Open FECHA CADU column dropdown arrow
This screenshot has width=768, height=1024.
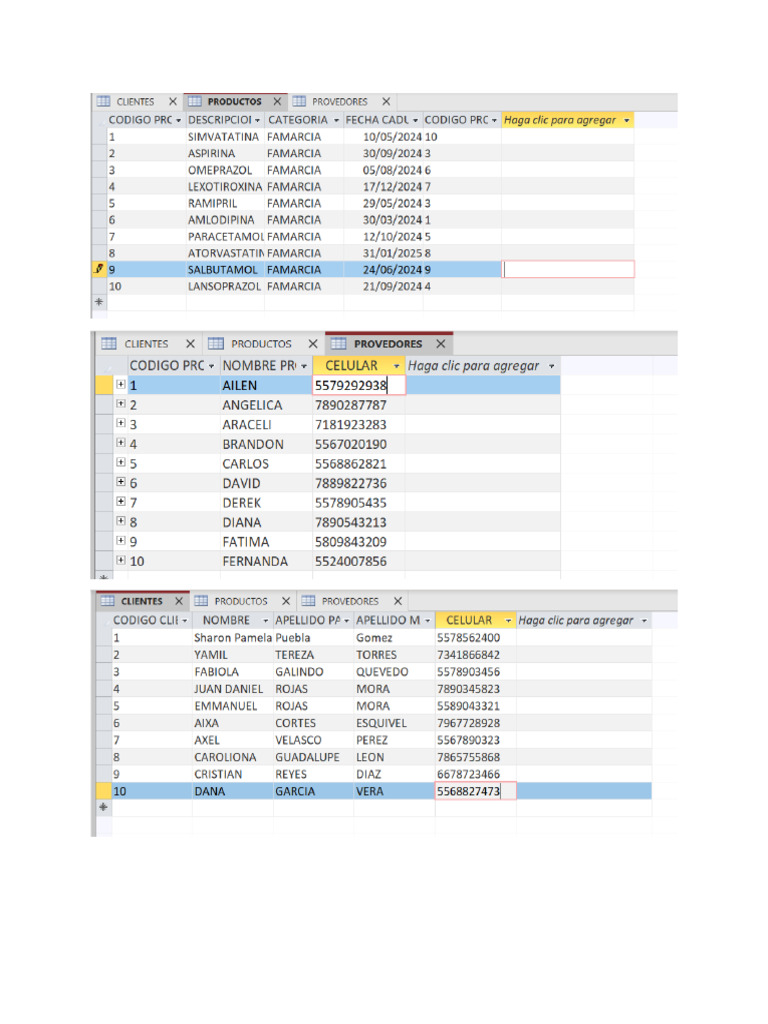(415, 121)
